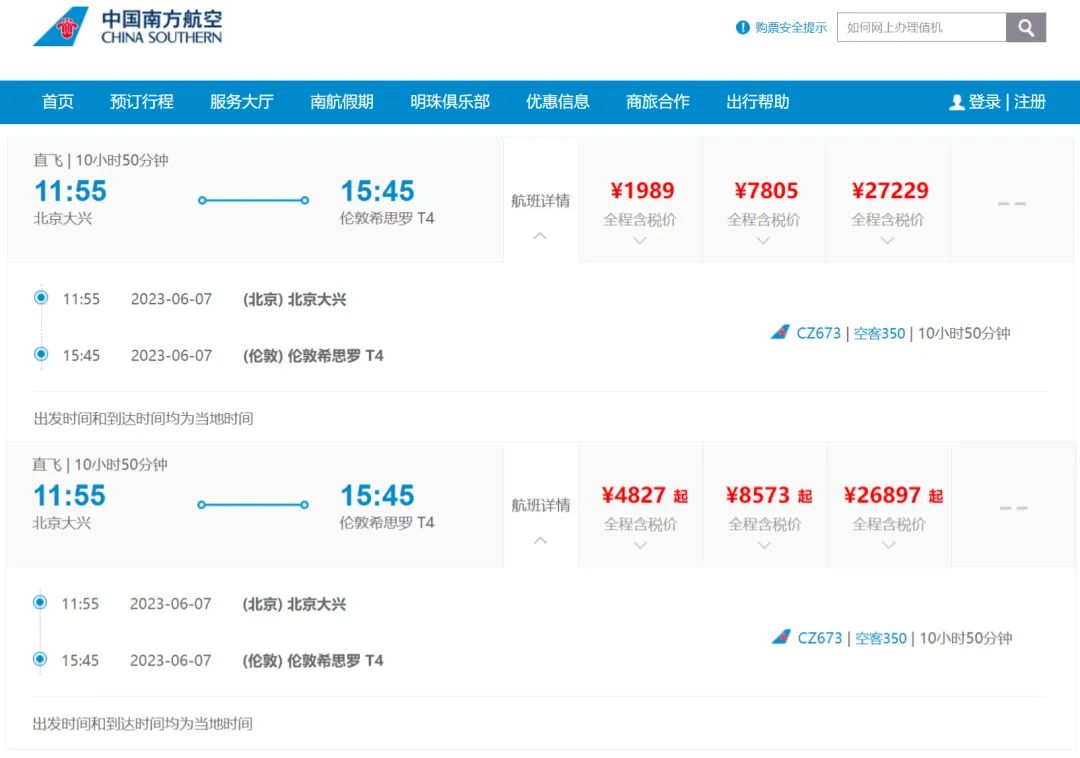Collapse second flight's 航班详情 section
Image resolution: width=1080 pixels, height=758 pixels.
click(540, 540)
